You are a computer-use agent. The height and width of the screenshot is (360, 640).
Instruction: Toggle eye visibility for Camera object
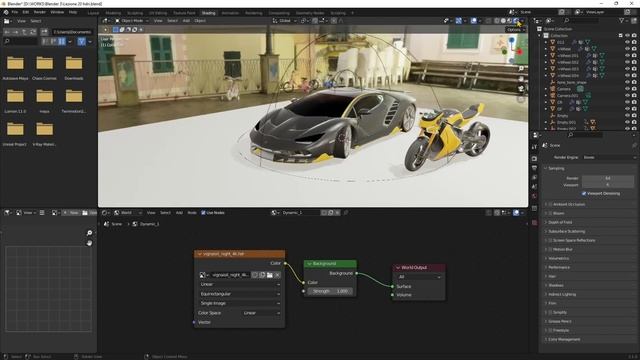click(628, 89)
